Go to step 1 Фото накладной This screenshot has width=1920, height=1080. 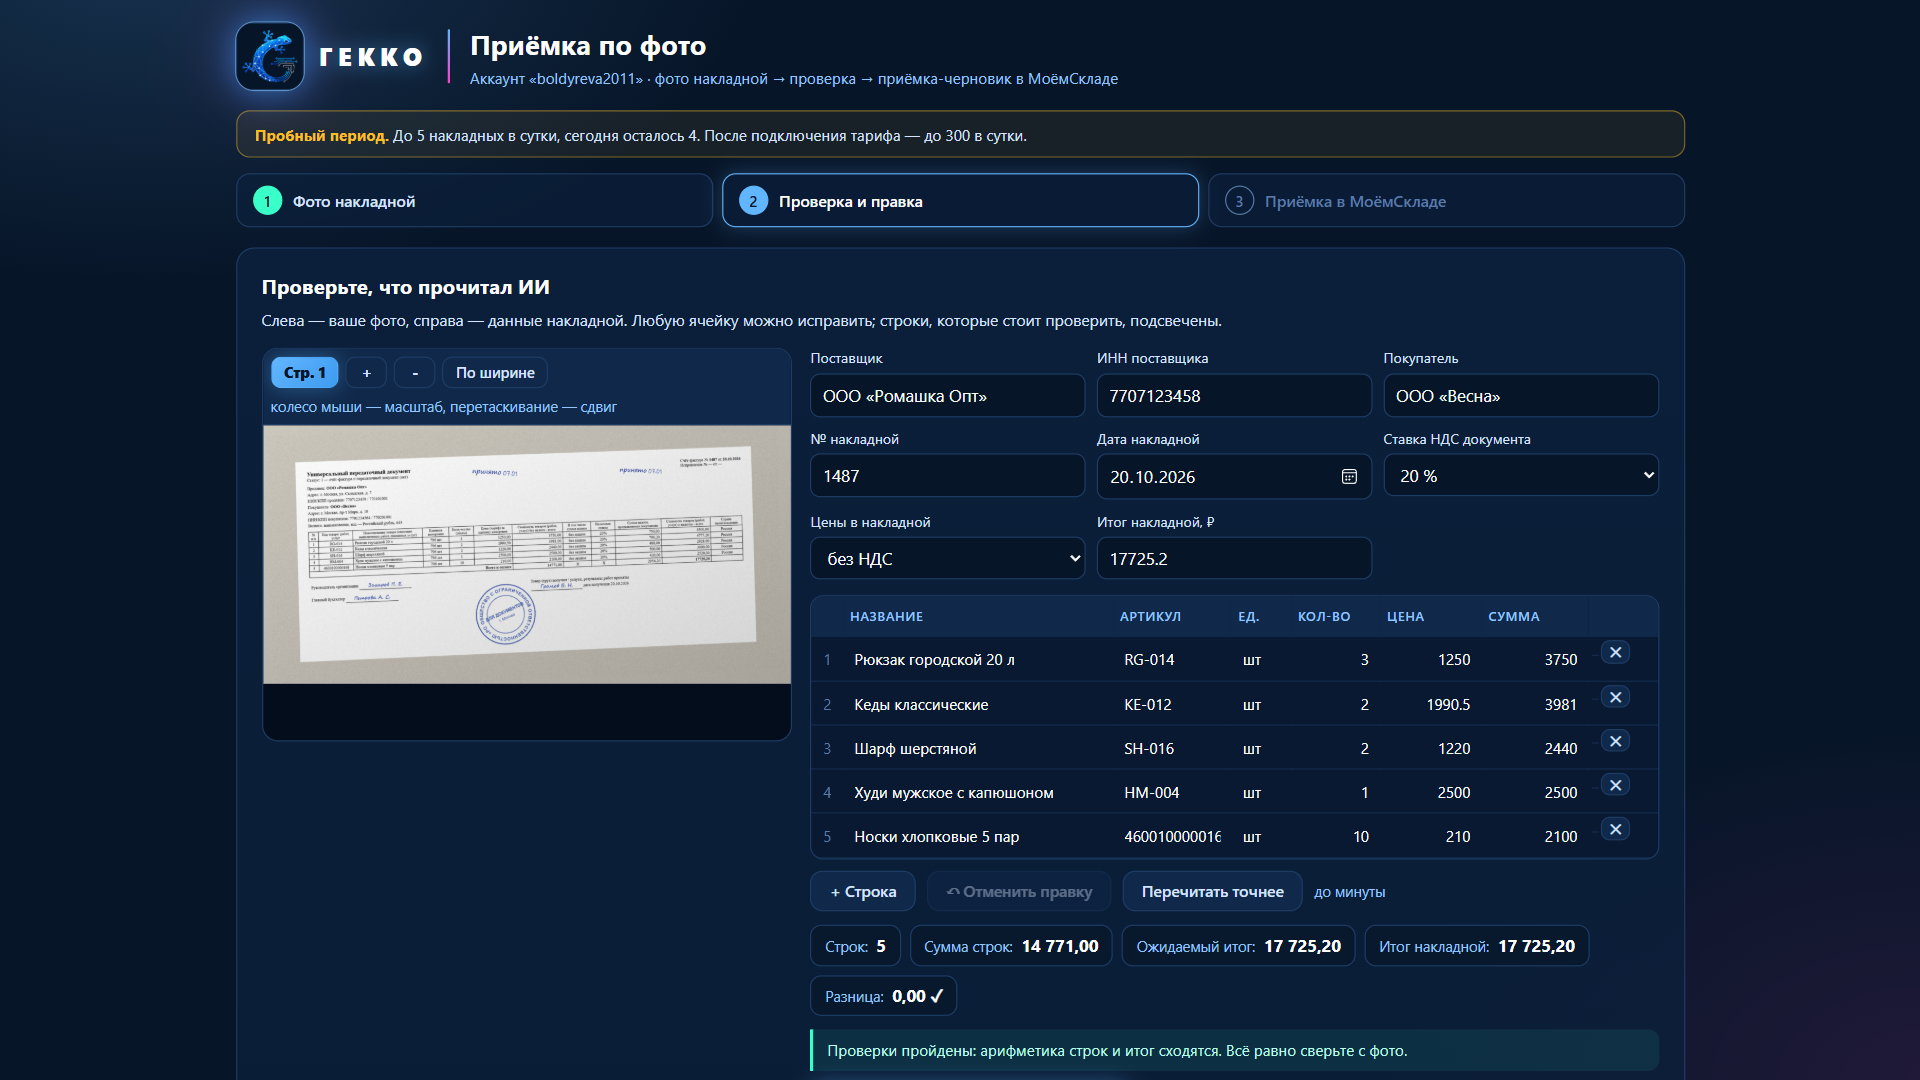pos(474,201)
